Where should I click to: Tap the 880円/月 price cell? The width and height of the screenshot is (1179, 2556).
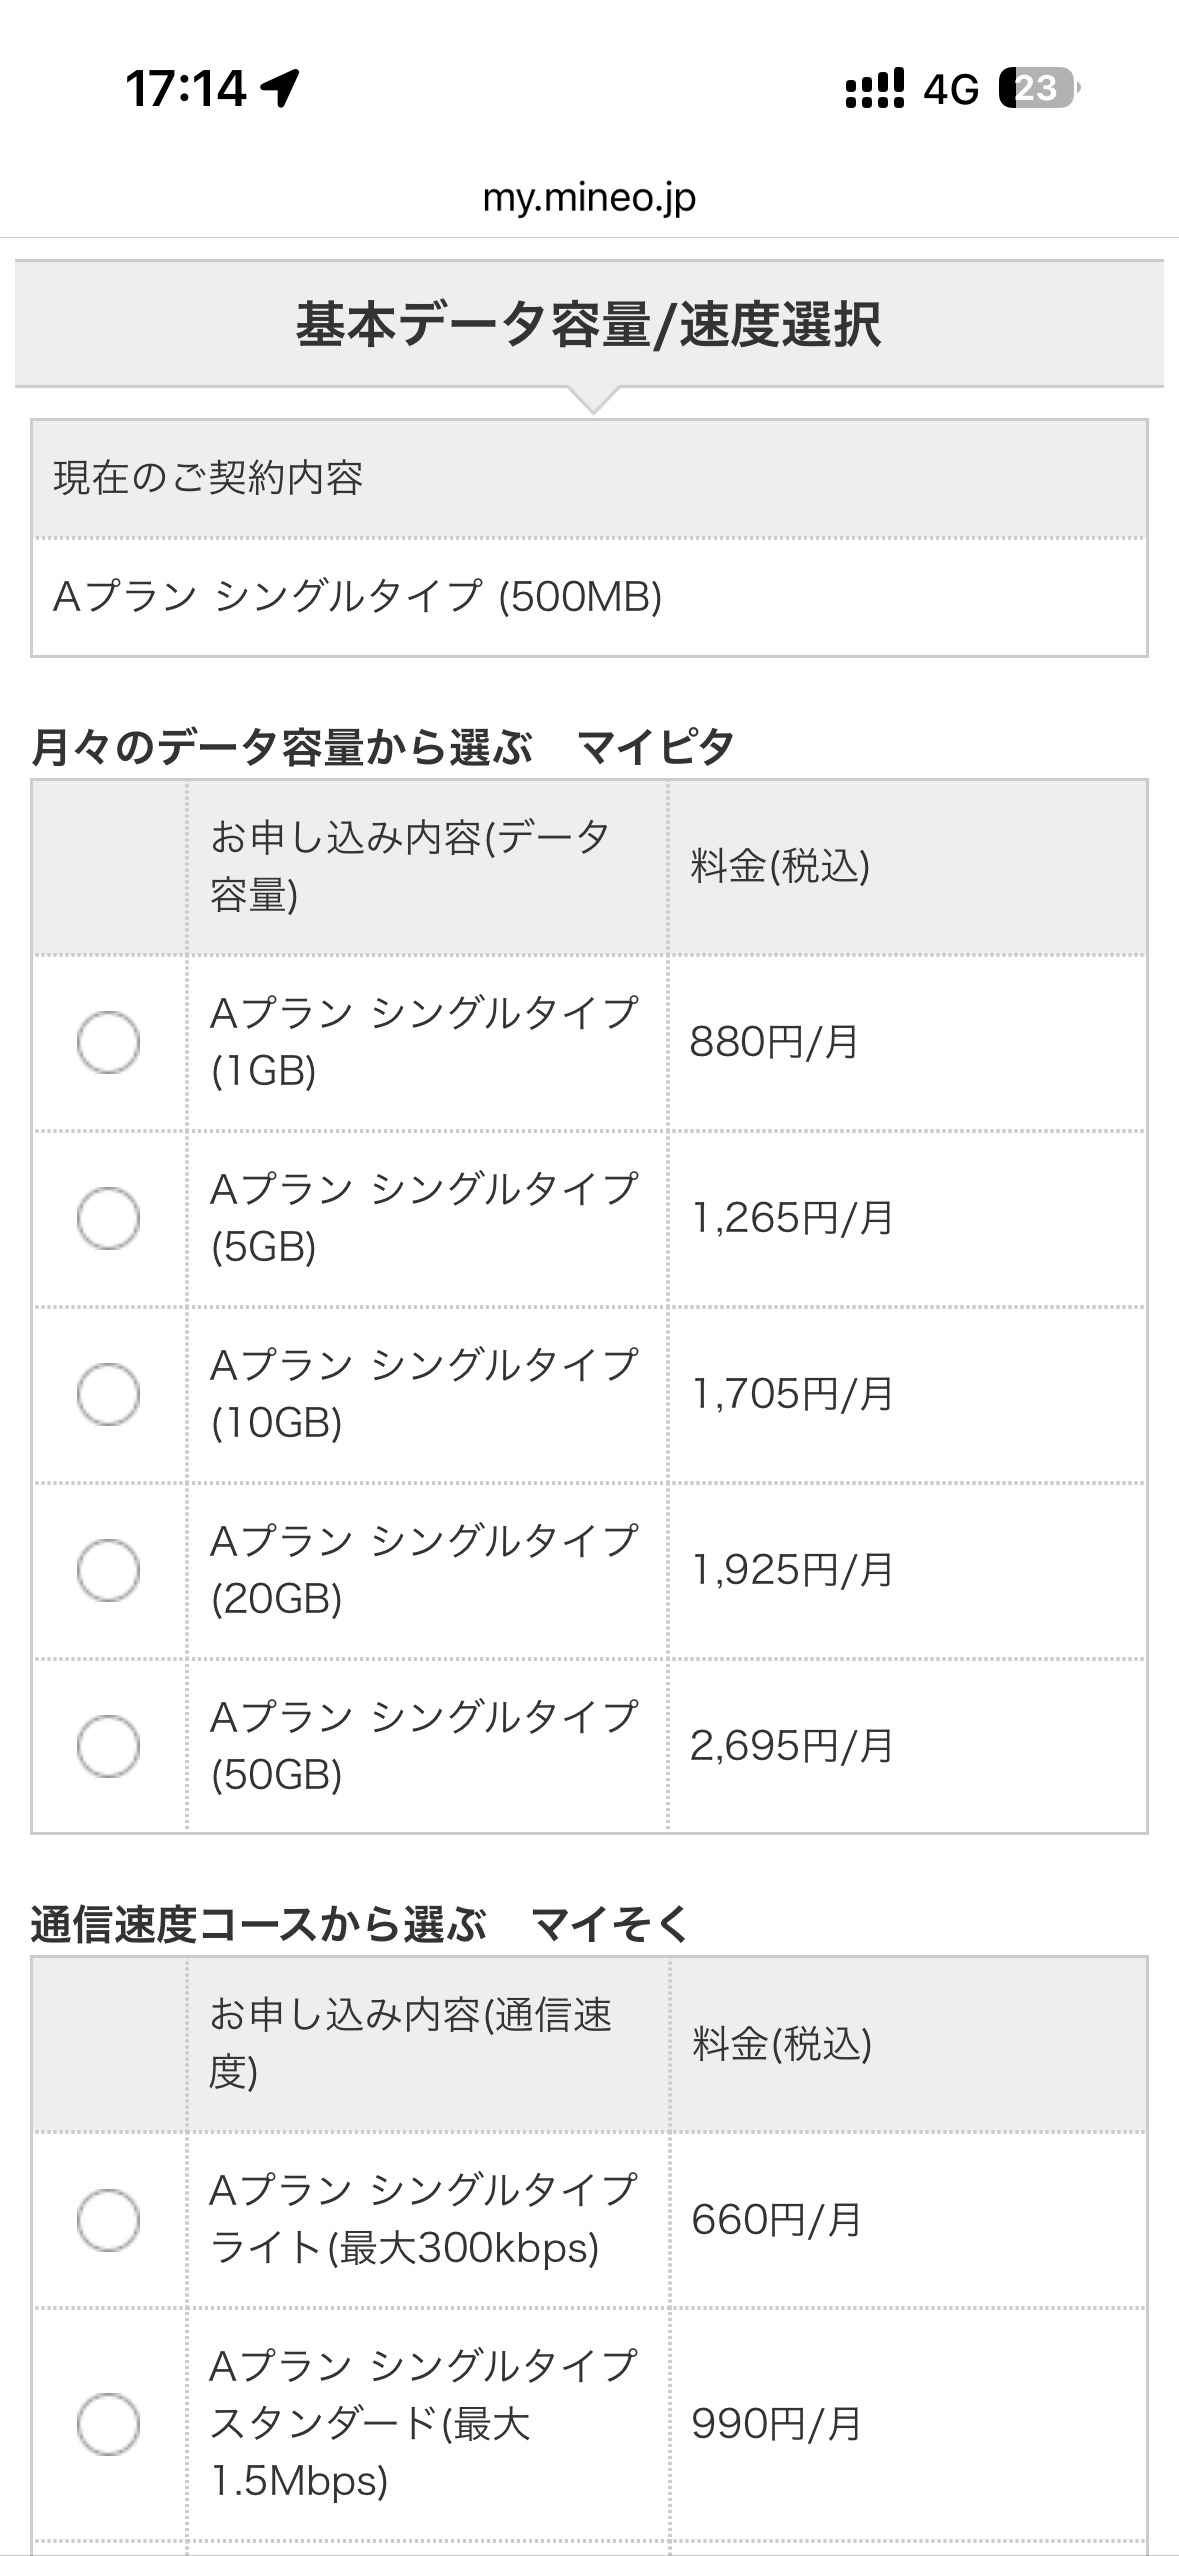click(774, 1042)
